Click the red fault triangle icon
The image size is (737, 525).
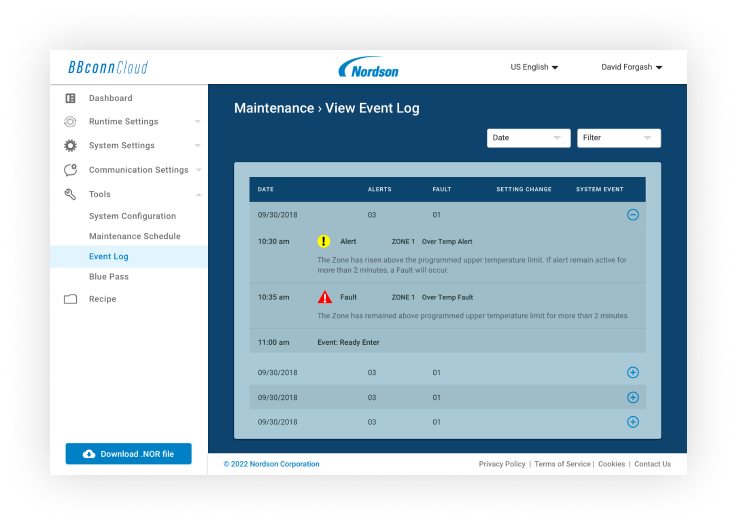[x=325, y=297]
